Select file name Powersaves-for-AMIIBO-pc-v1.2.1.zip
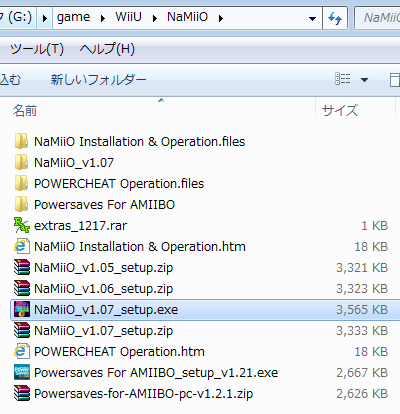Image resolution: width=400 pixels, height=414 pixels. pos(143,394)
